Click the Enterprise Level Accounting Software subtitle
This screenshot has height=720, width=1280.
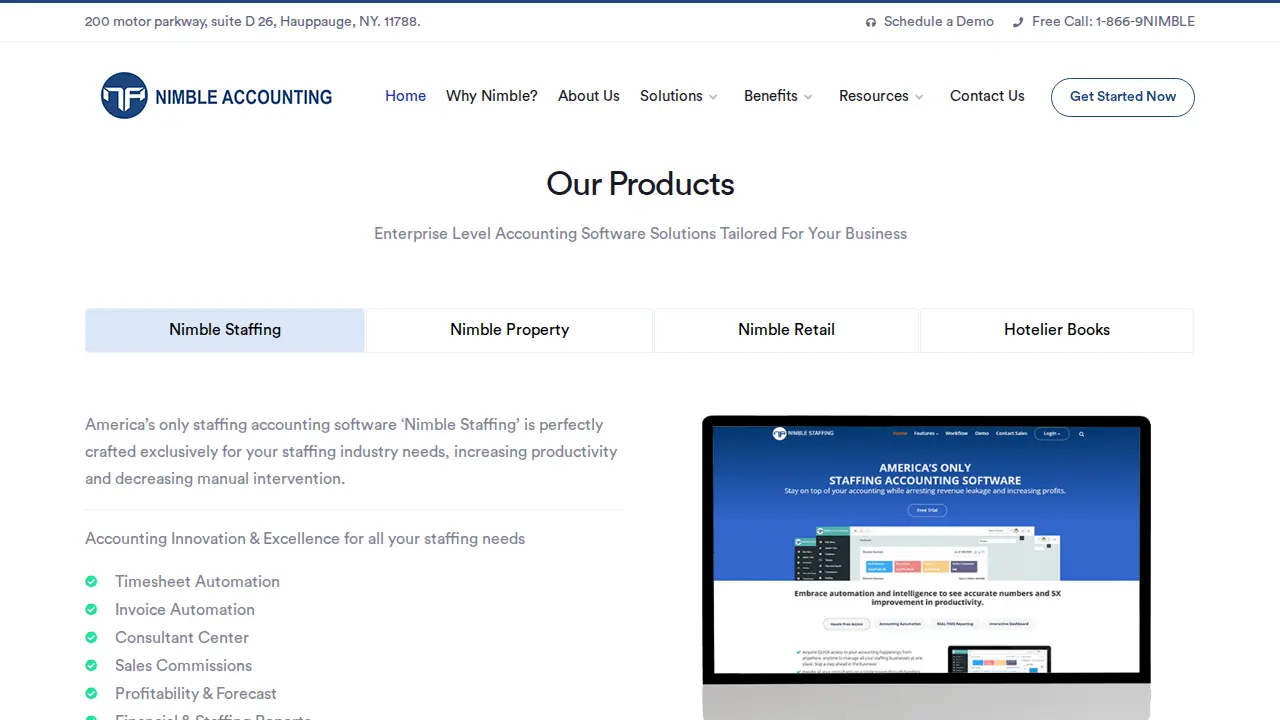pos(640,234)
